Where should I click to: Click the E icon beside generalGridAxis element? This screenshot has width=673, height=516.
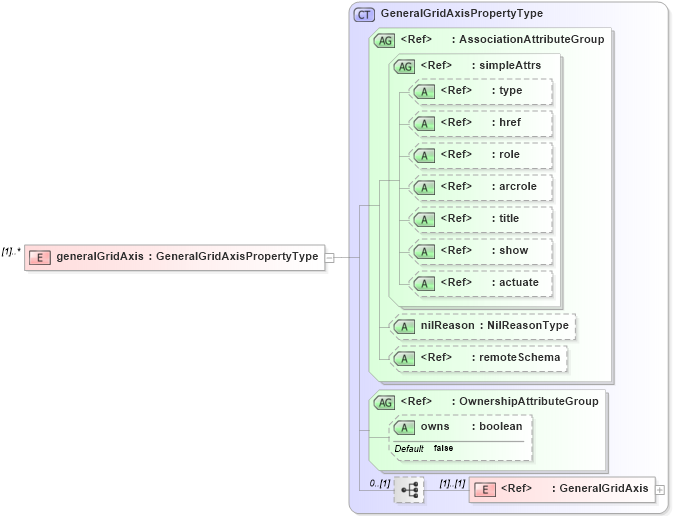(39, 258)
